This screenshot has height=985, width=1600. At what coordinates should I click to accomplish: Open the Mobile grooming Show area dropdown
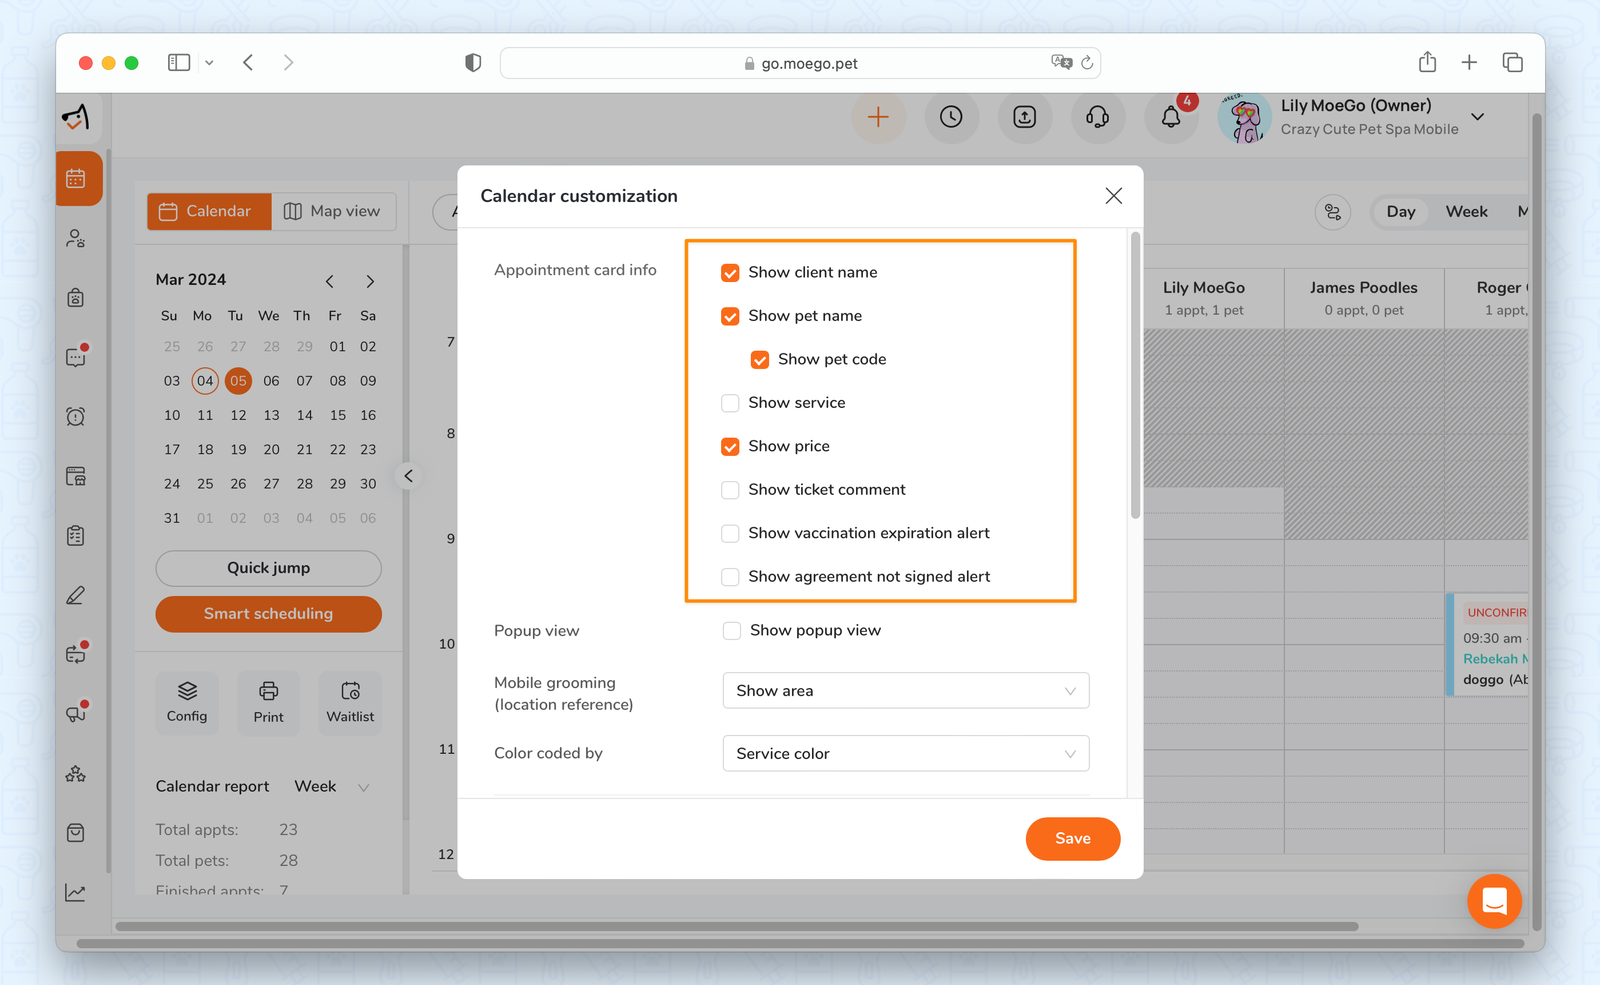click(904, 690)
